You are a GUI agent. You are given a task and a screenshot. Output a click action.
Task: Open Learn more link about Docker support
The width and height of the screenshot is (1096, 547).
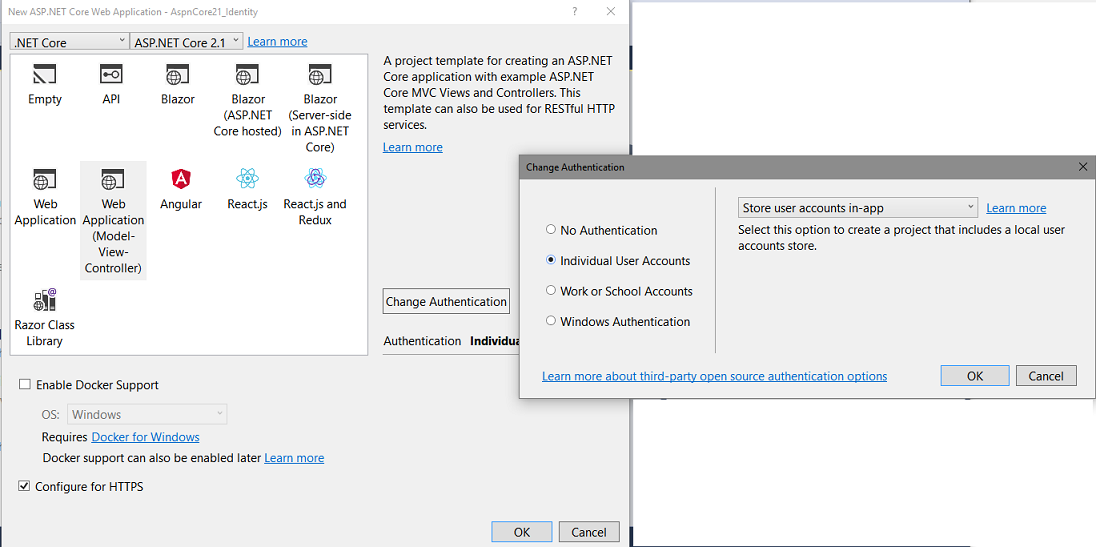[294, 458]
